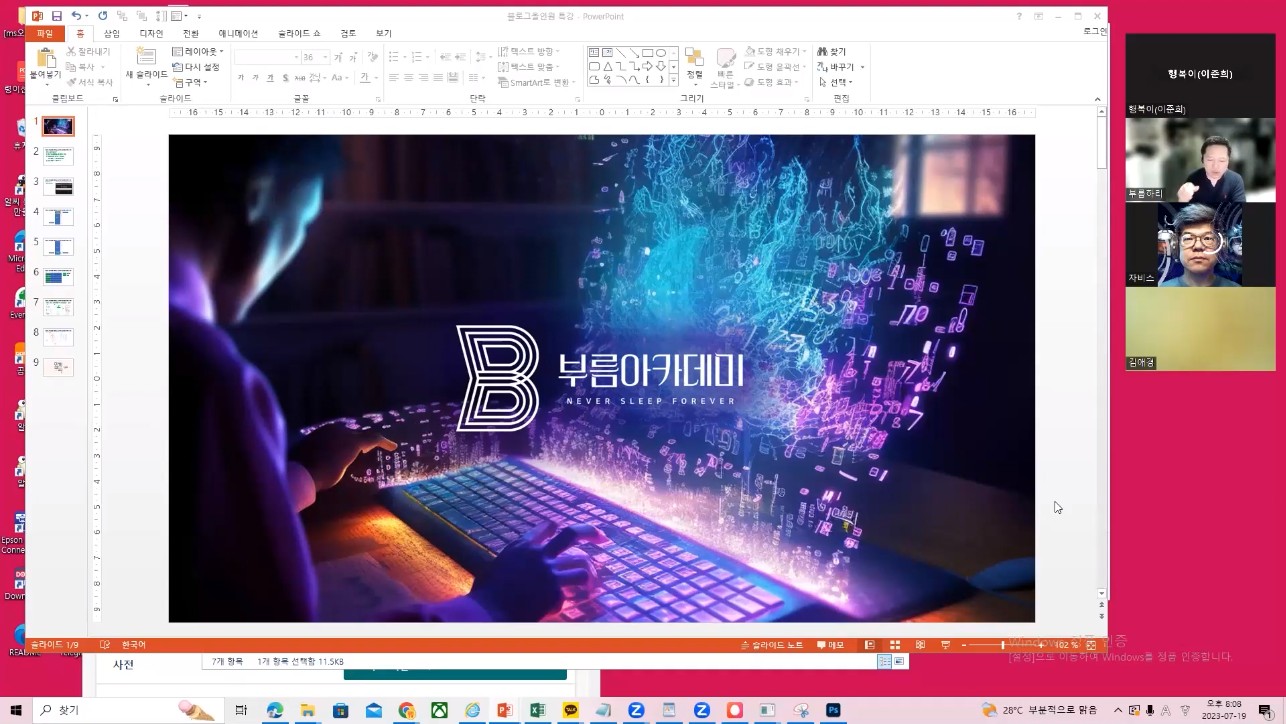The image size is (1286, 724).
Task: Open Text Direction (텍스트 방향) dropdown
Action: 529,51
